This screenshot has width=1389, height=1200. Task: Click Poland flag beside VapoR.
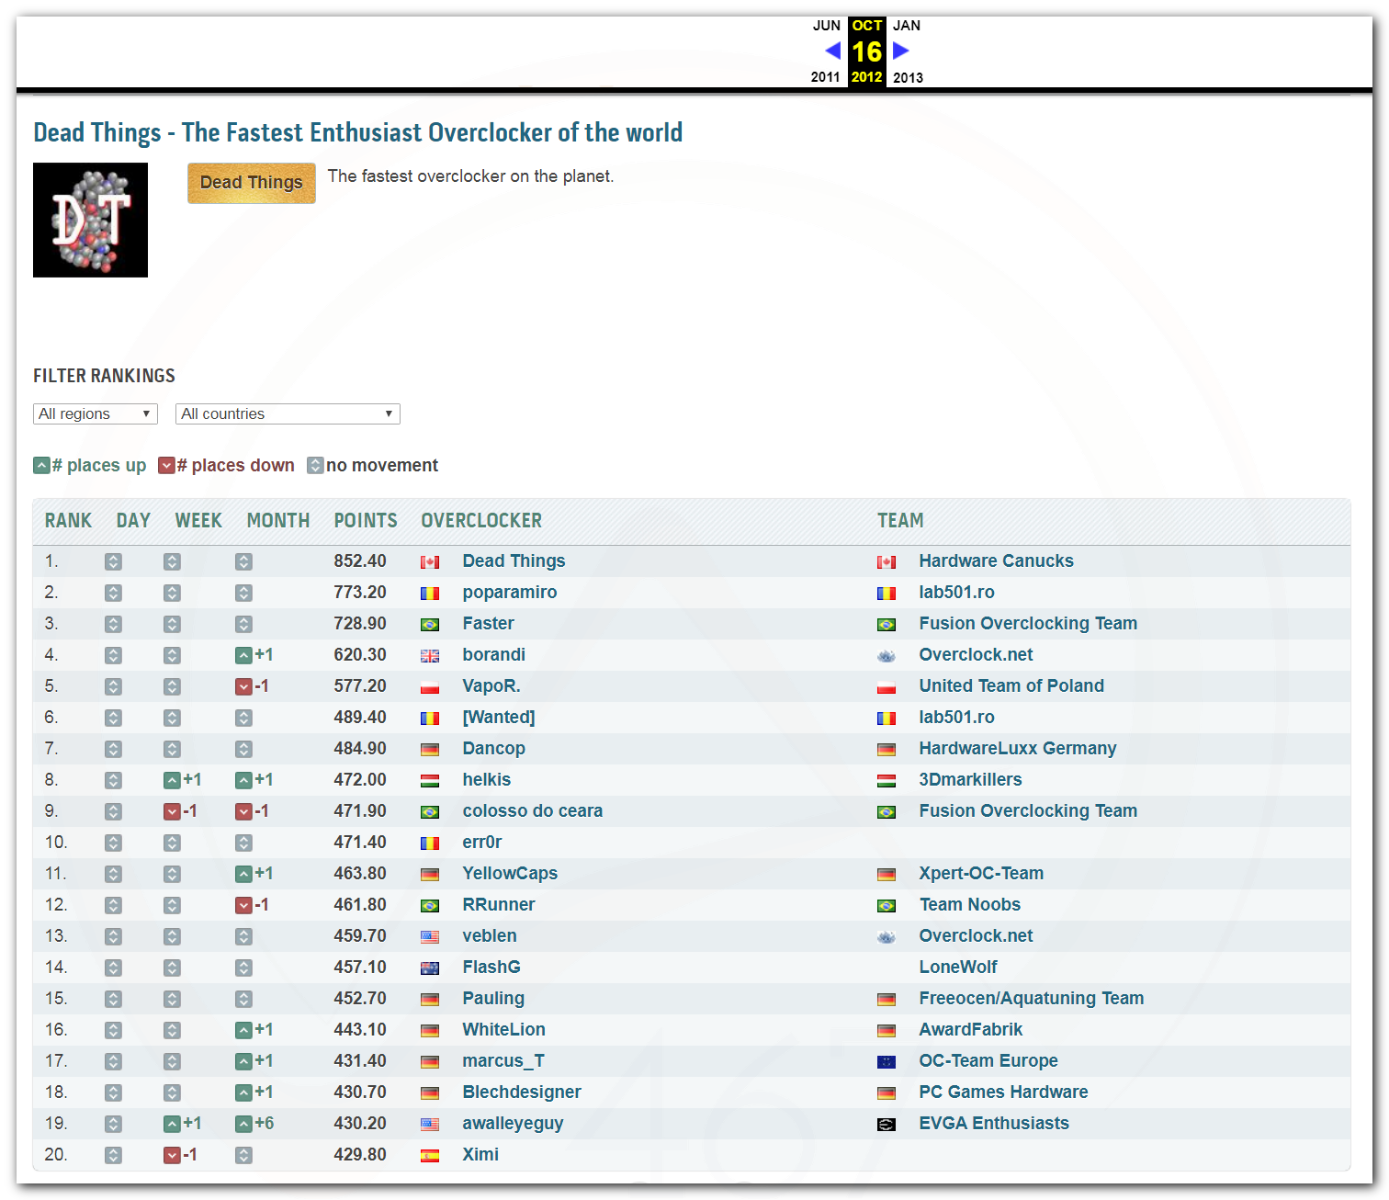tap(430, 687)
